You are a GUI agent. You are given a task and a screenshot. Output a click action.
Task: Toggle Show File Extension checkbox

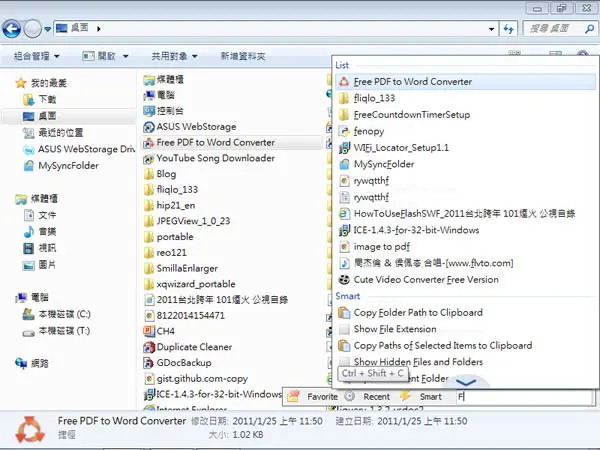pos(344,329)
